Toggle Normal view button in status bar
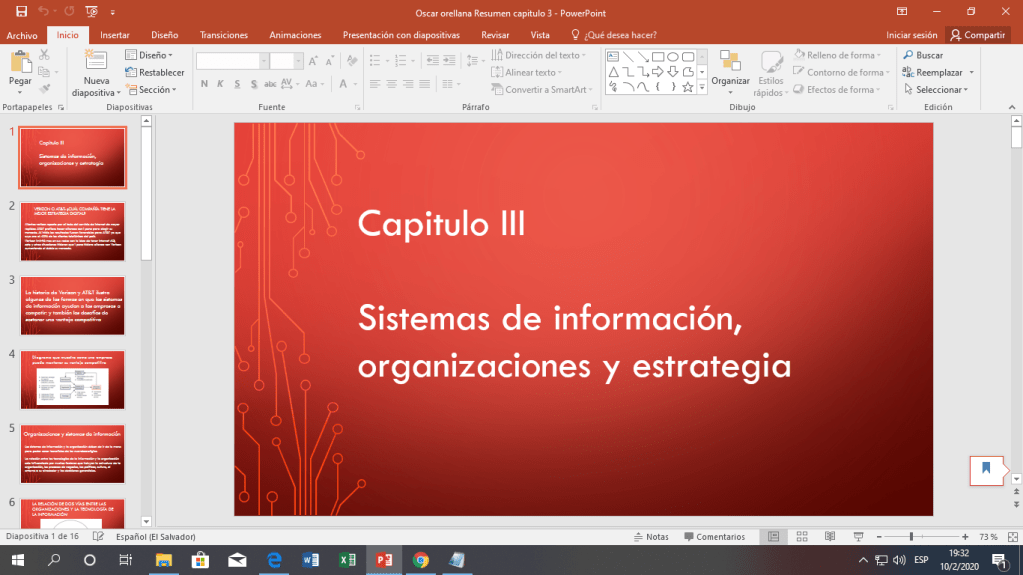1023x575 pixels. pyautogui.click(x=773, y=537)
